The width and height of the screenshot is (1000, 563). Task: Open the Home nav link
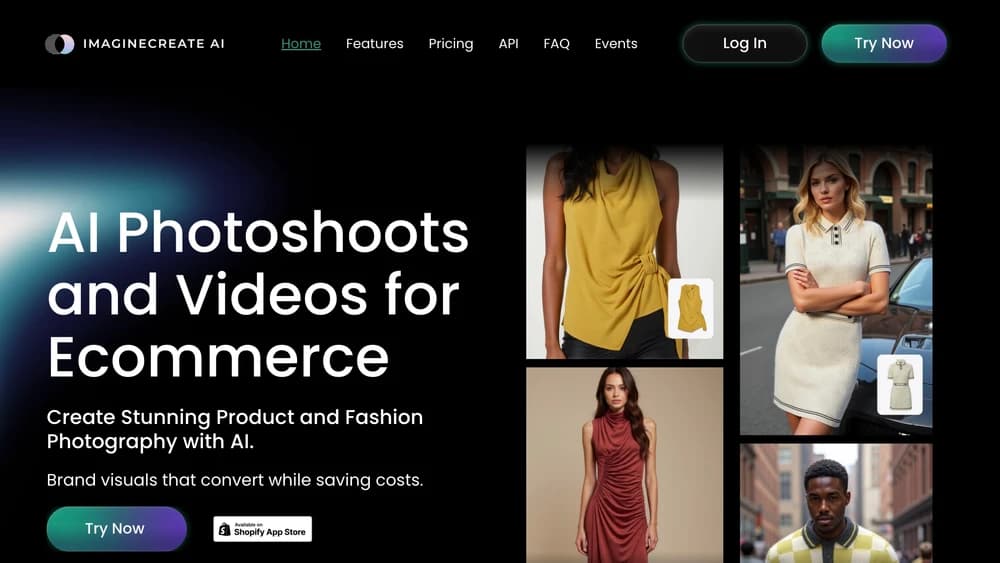pos(301,43)
